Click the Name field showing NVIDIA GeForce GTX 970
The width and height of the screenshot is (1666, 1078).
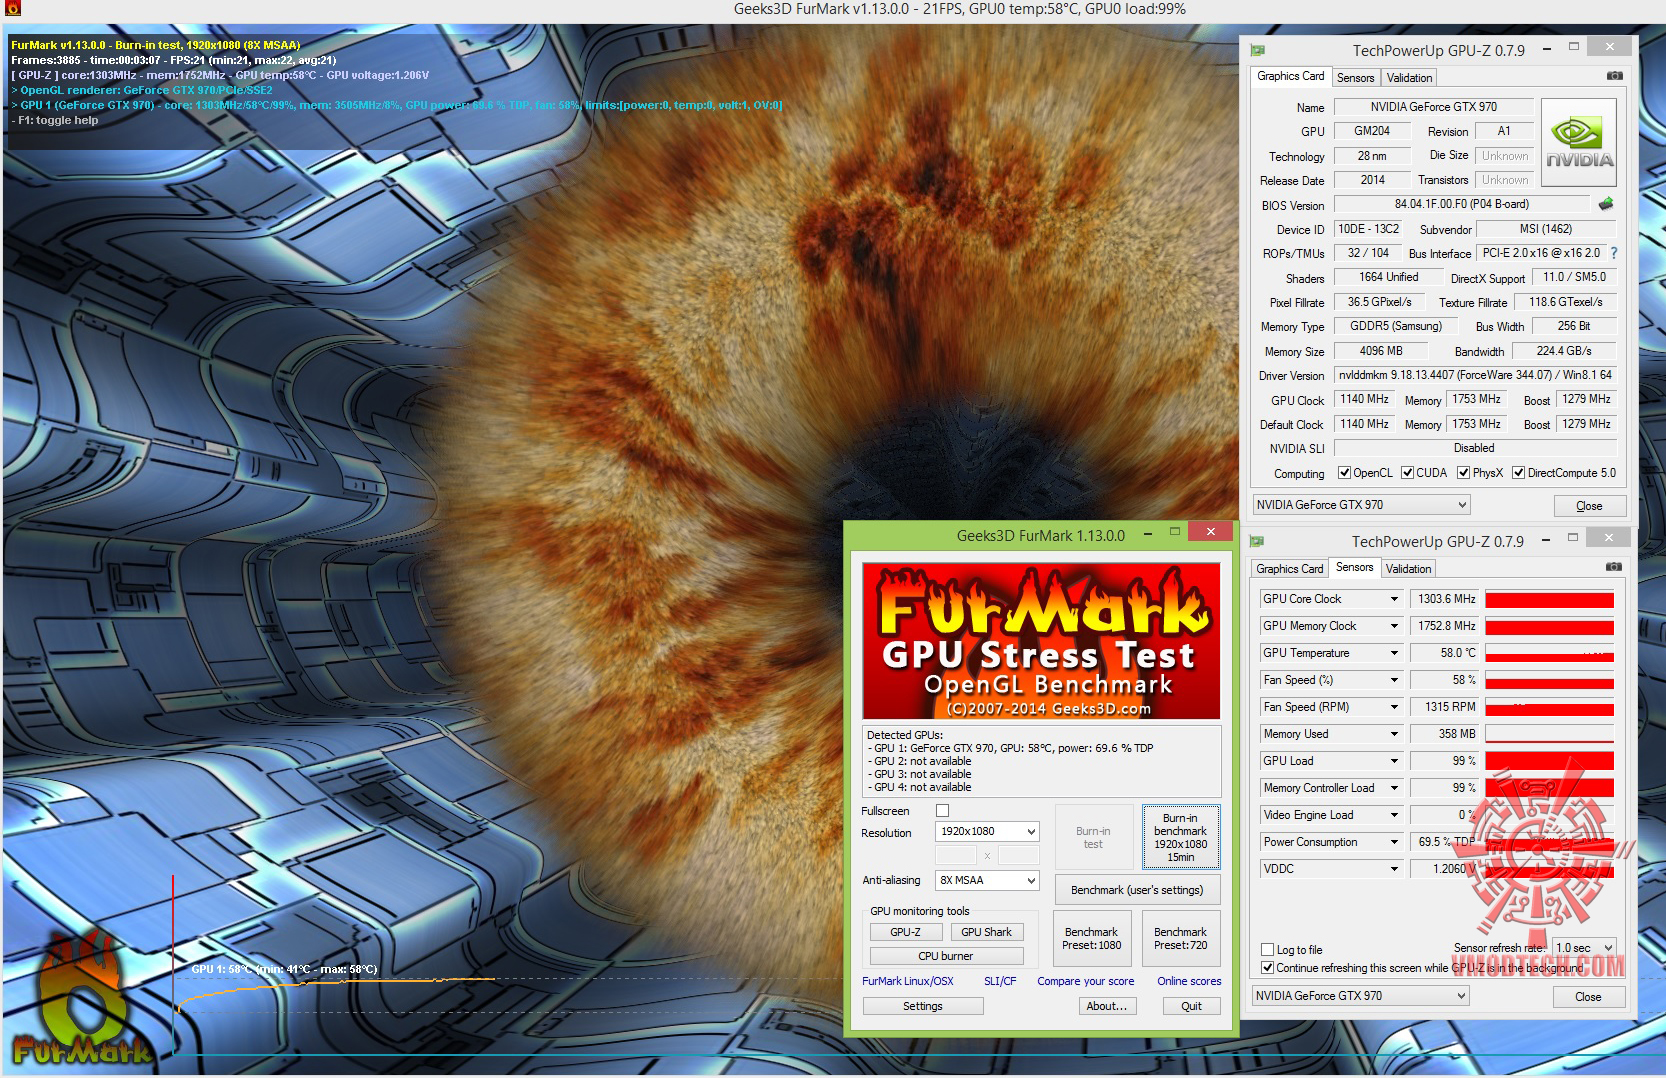[x=1433, y=107]
